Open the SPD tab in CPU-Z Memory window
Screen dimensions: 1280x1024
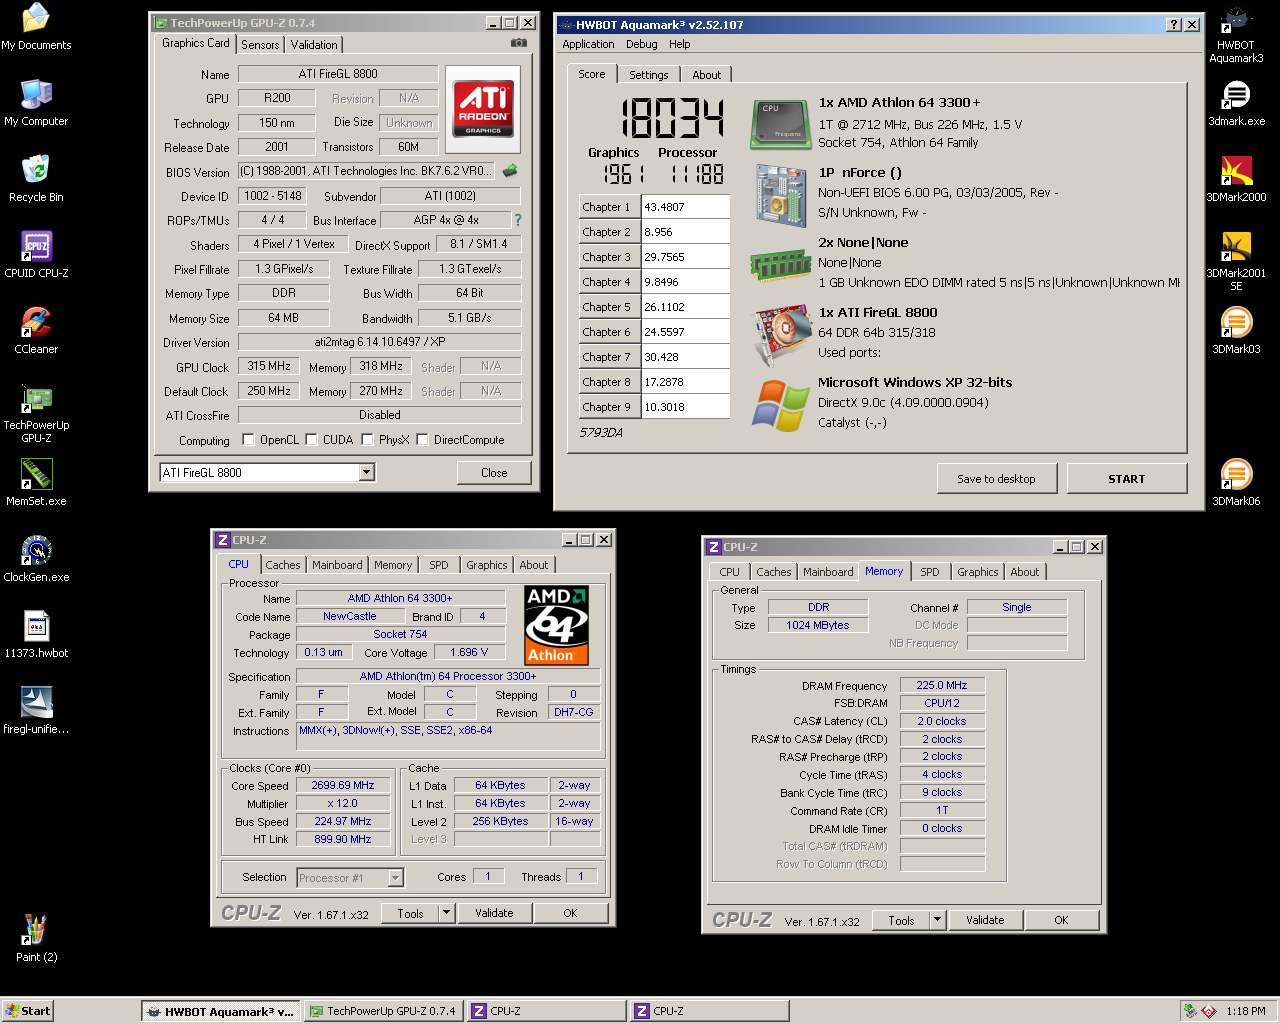click(930, 572)
